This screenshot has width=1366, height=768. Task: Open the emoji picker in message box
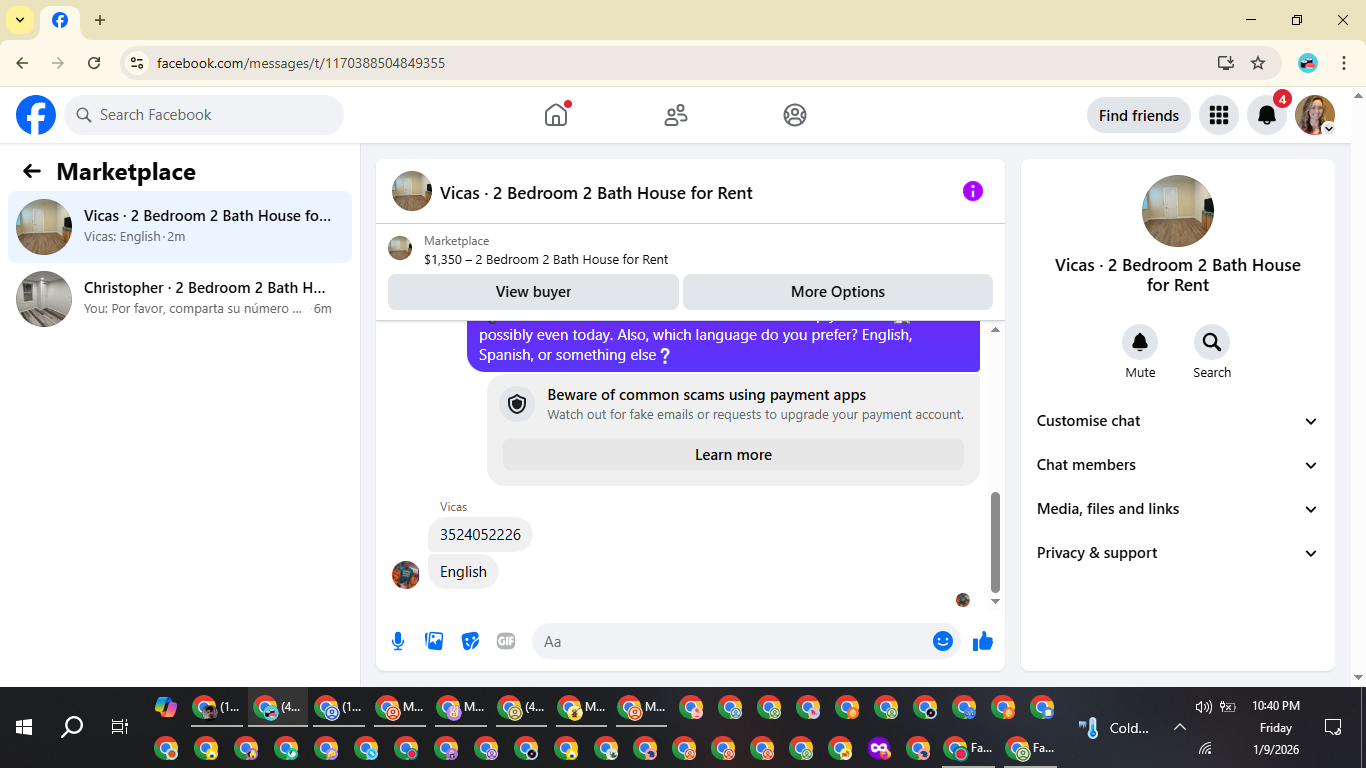[x=942, y=641]
